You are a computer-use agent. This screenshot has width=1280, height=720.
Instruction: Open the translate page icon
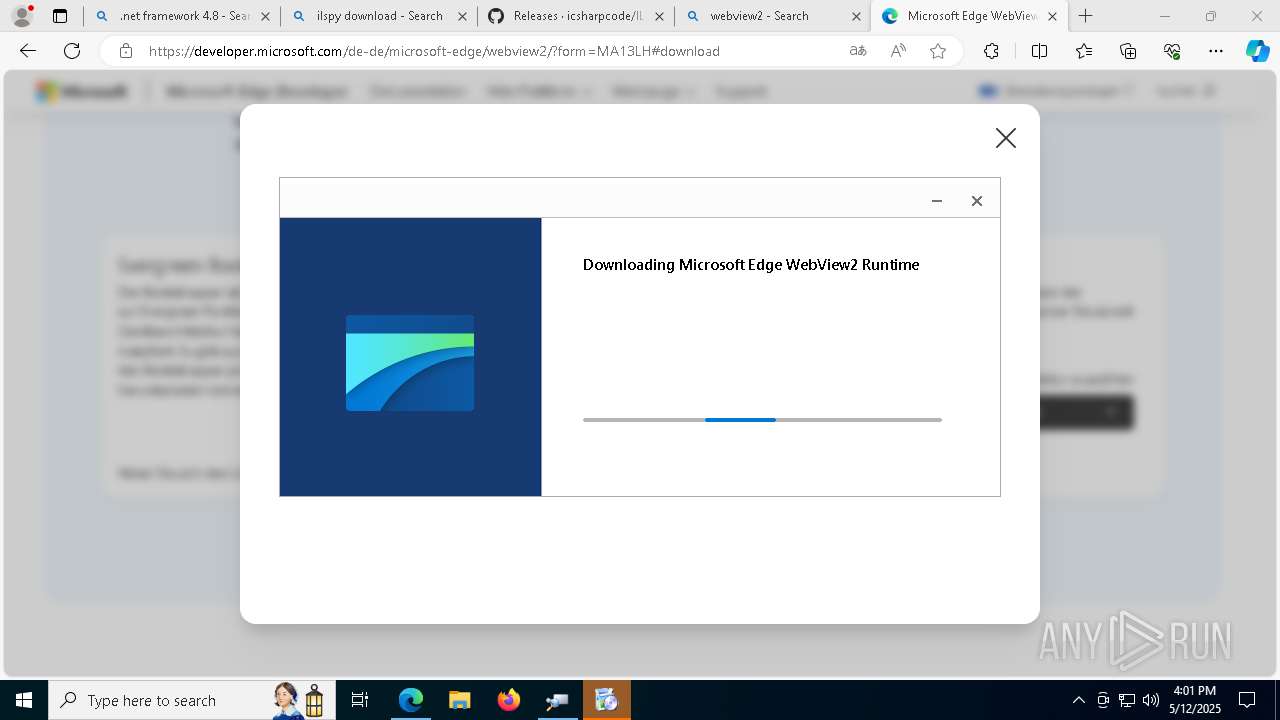click(x=858, y=51)
